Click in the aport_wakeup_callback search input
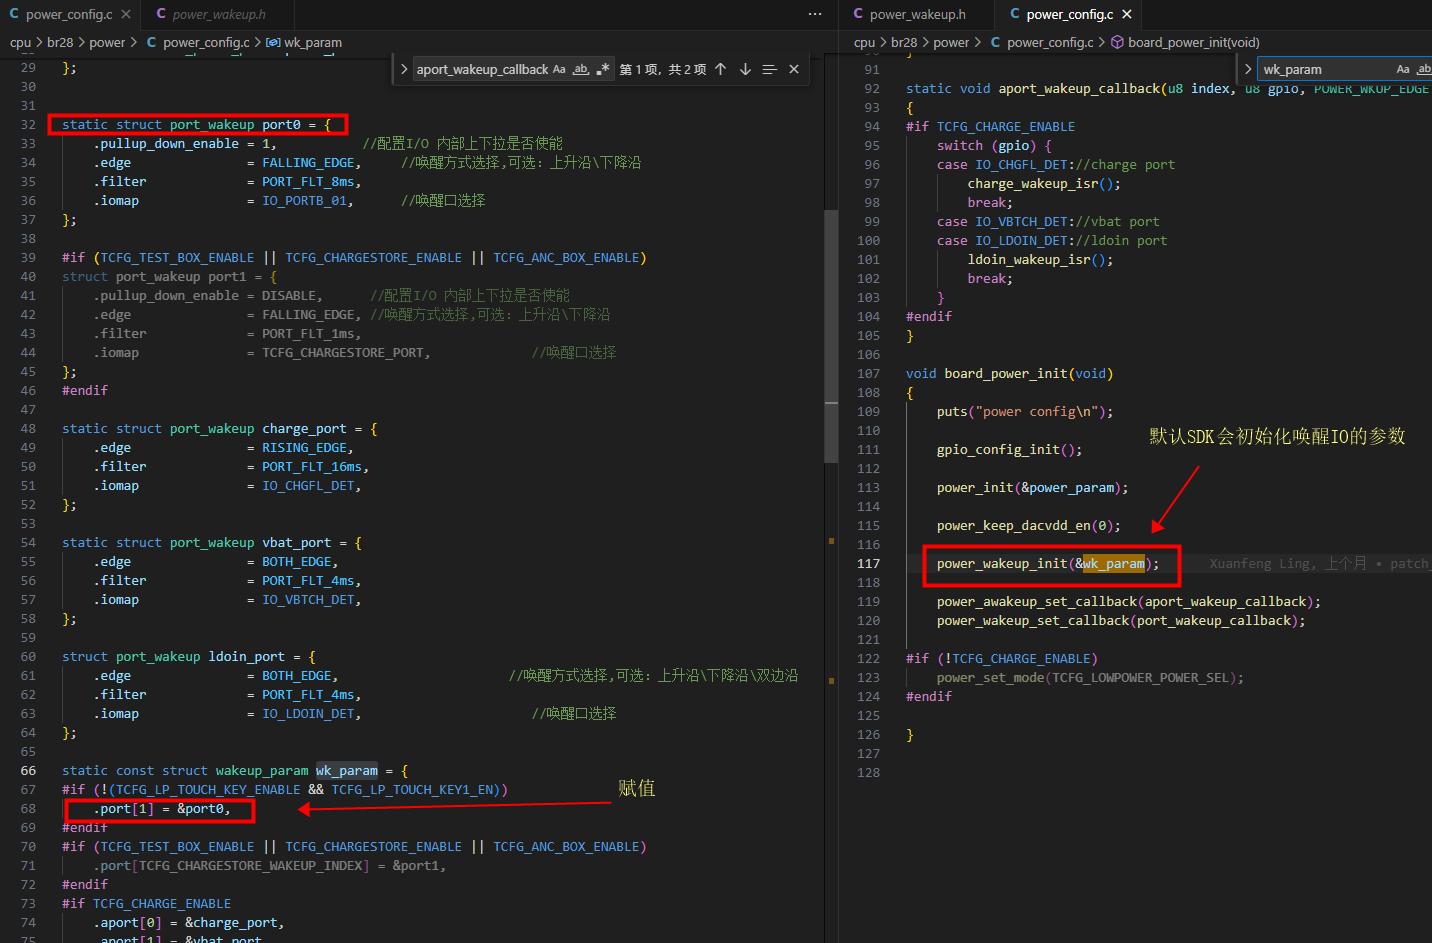The width and height of the screenshot is (1432, 943). click(481, 69)
